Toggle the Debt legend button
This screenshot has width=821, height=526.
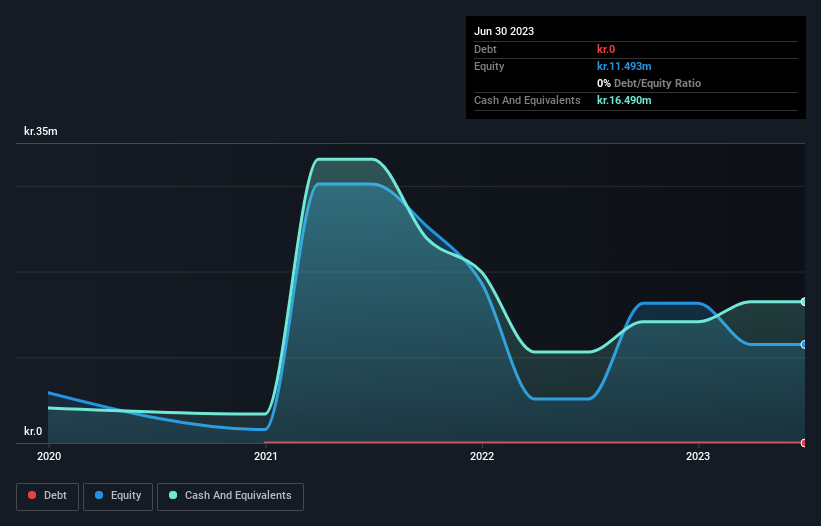(x=47, y=496)
